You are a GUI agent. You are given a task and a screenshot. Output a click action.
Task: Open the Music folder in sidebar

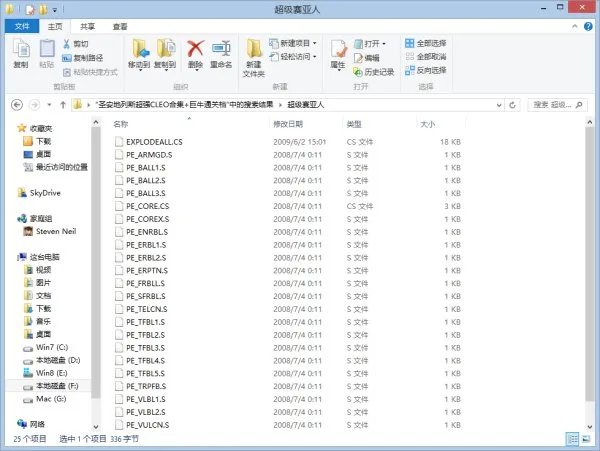[x=38, y=321]
